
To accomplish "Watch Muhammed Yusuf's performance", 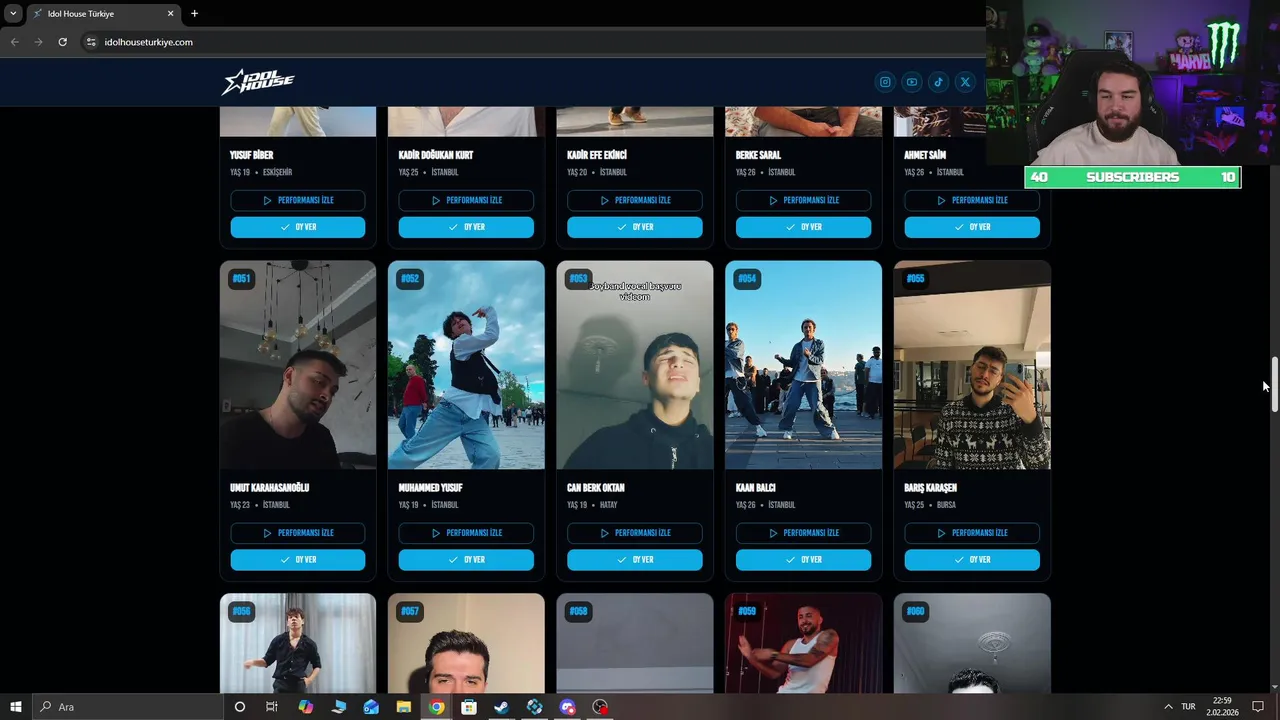I will pos(466,533).
